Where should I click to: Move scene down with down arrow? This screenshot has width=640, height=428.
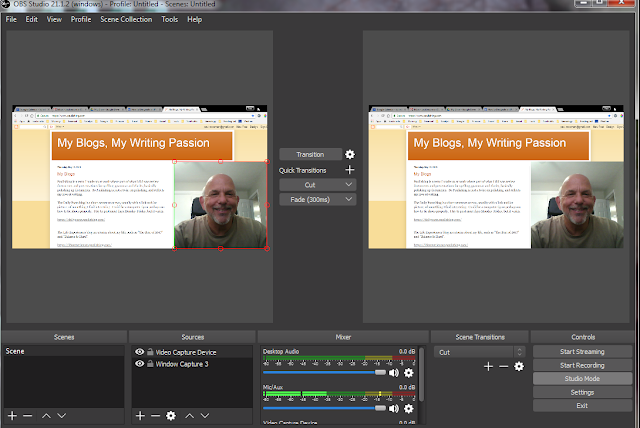(62, 415)
